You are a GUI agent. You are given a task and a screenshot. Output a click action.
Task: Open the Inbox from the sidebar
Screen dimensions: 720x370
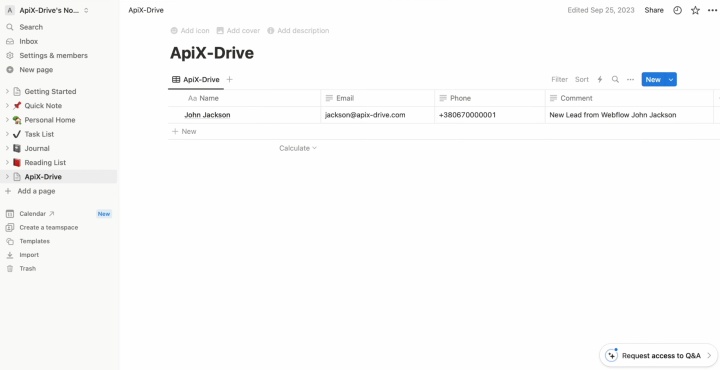[x=28, y=41]
